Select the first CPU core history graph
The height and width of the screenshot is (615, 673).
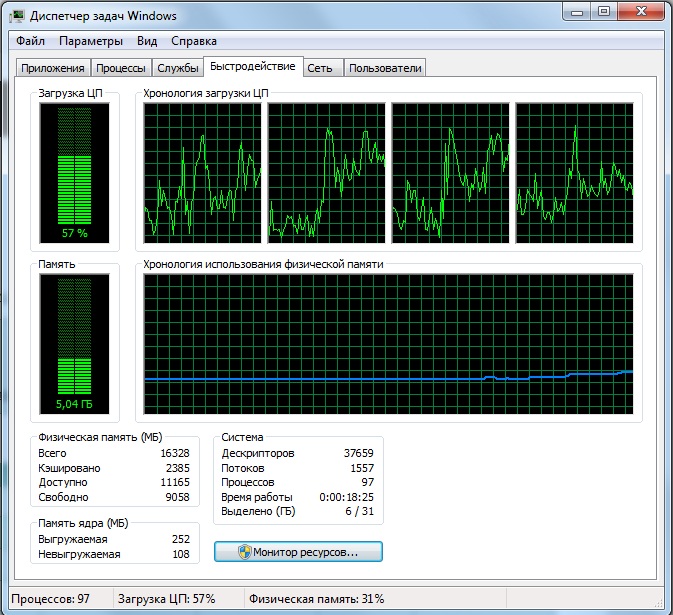pyautogui.click(x=202, y=172)
